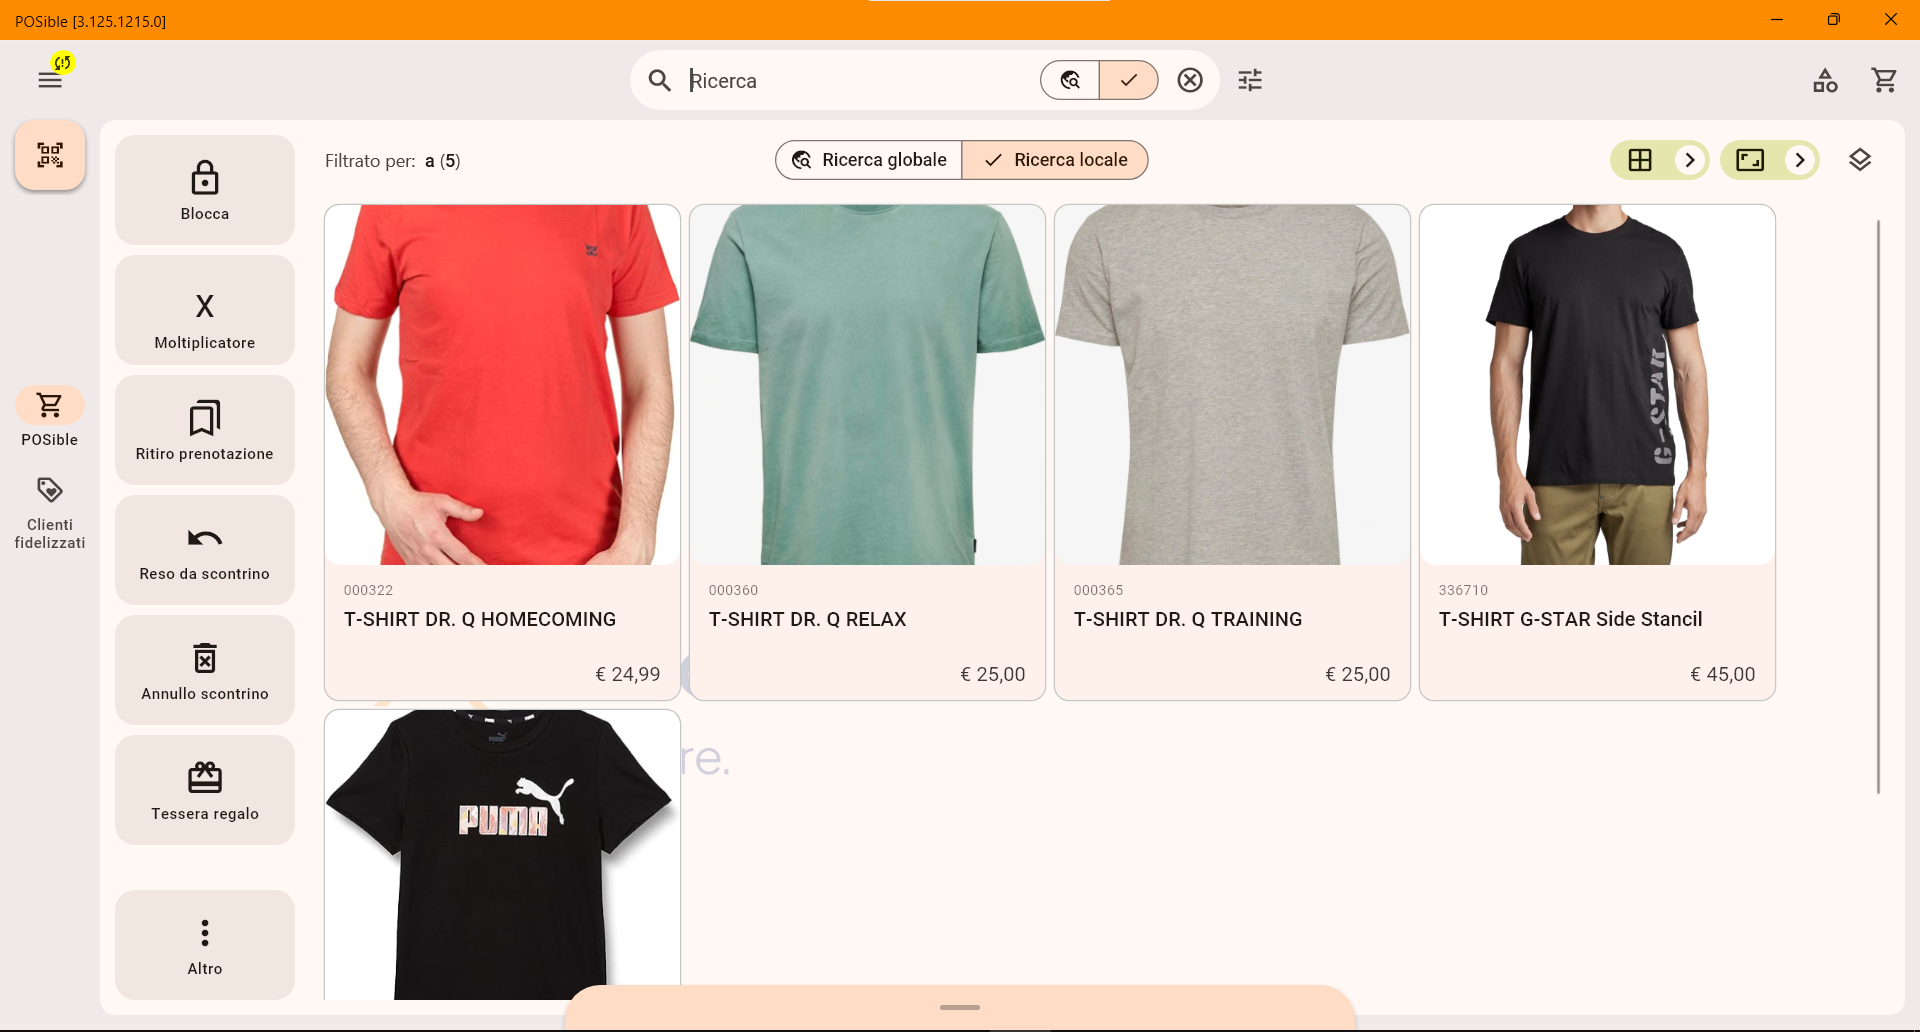This screenshot has height=1032, width=1920.
Task: Open the hamburger menu
Action: (x=50, y=80)
